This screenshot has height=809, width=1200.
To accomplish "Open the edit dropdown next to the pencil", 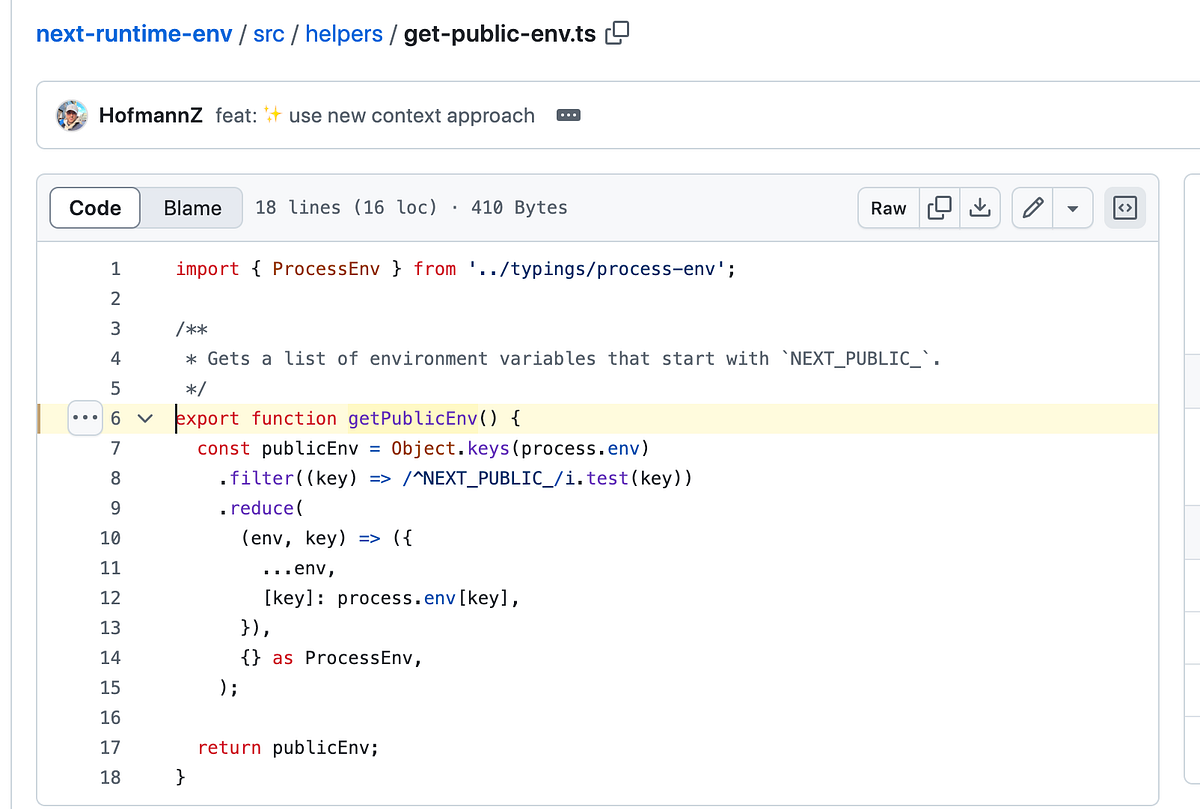I will pyautogui.click(x=1073, y=208).
